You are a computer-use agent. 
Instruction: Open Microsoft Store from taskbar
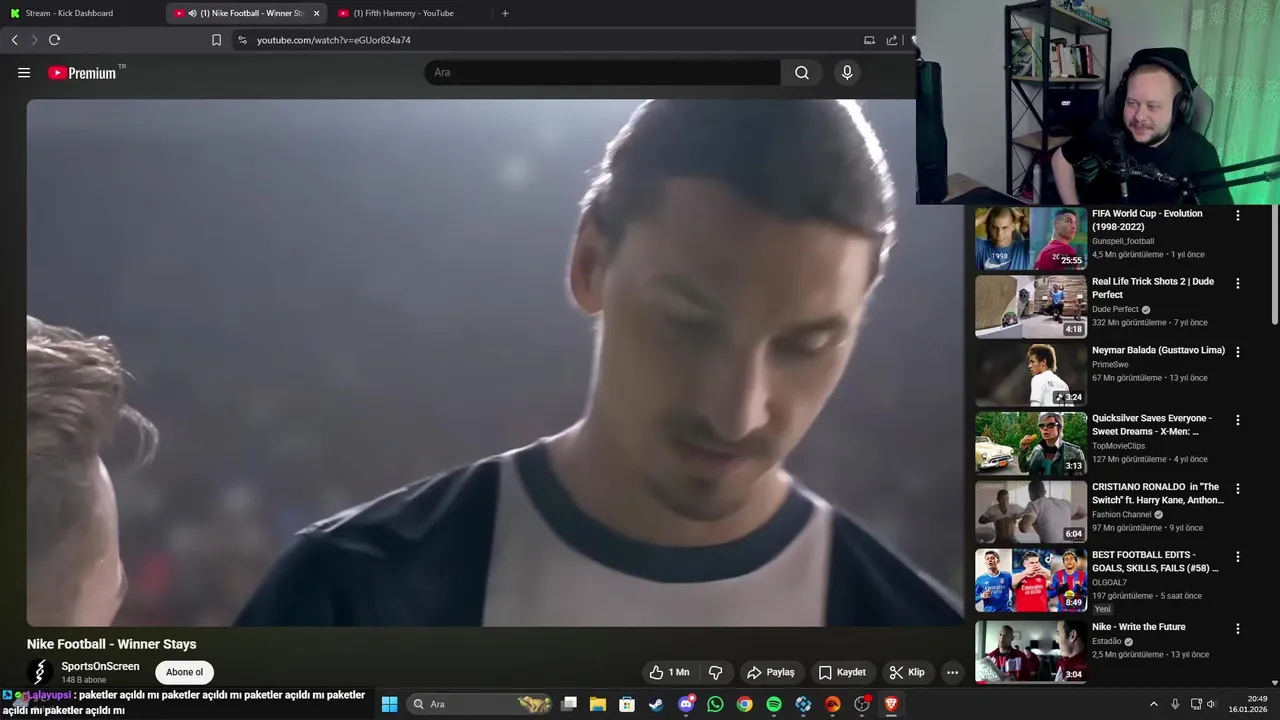click(627, 704)
